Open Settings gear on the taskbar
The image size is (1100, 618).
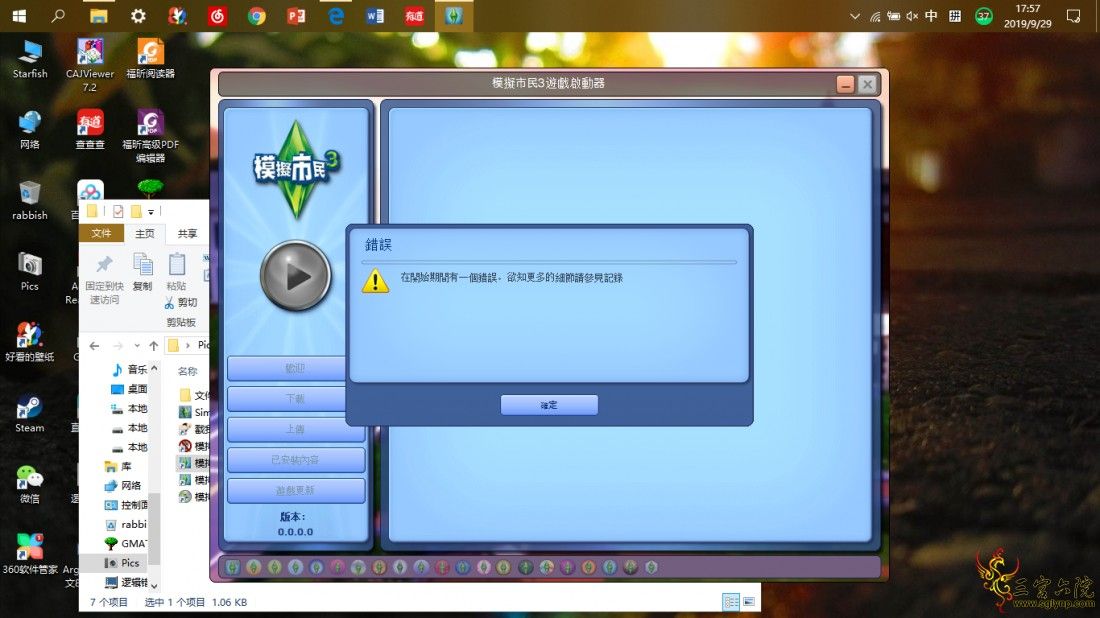pos(138,16)
